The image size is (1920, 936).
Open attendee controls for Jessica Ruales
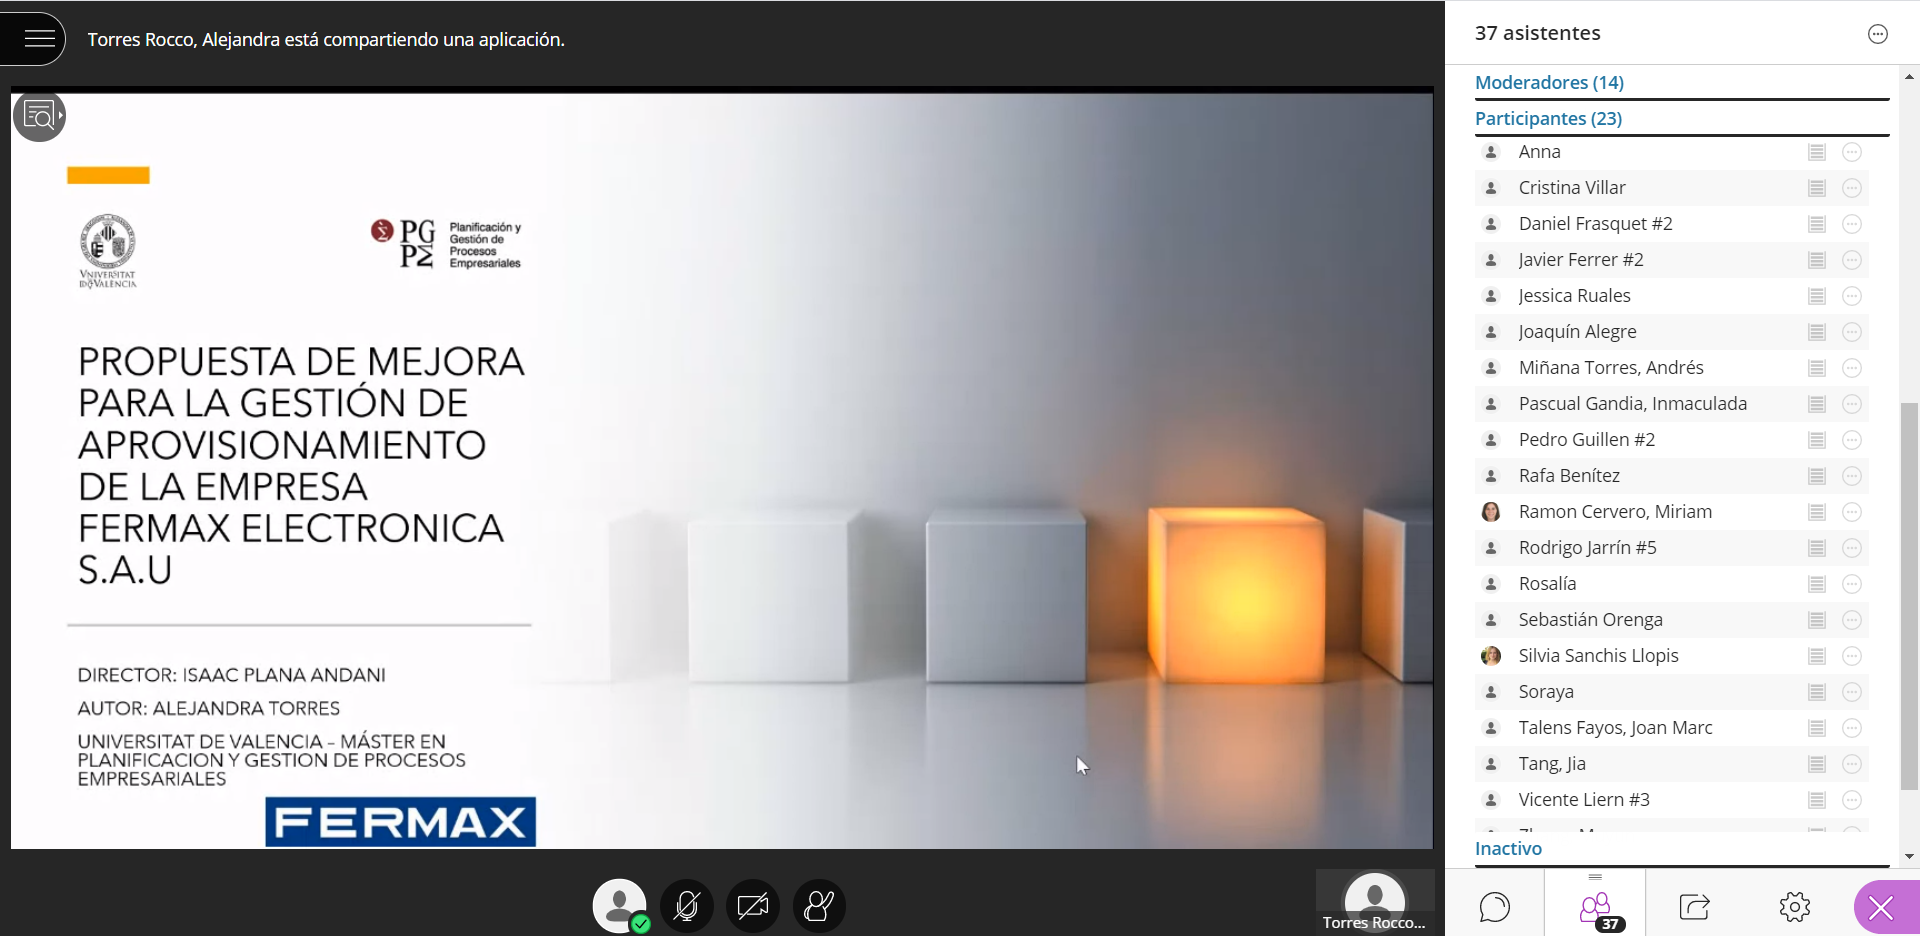pos(1852,296)
